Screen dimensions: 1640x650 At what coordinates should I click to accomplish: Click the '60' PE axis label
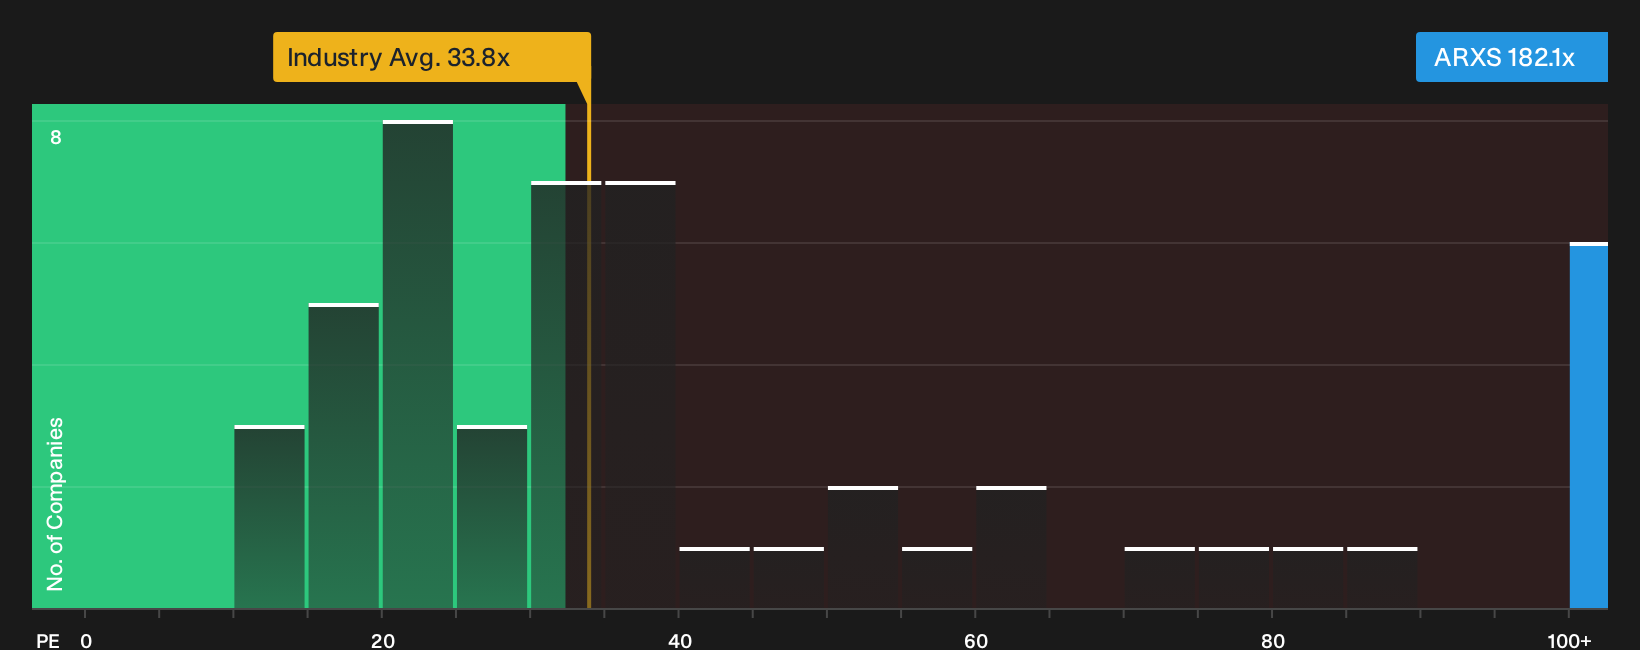click(x=976, y=641)
